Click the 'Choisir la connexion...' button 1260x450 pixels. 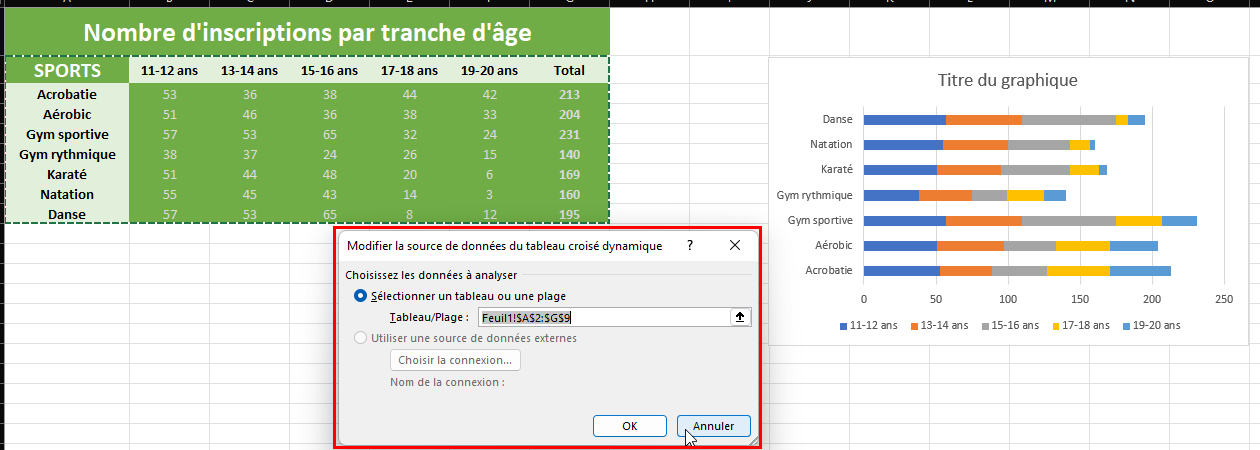click(455, 360)
